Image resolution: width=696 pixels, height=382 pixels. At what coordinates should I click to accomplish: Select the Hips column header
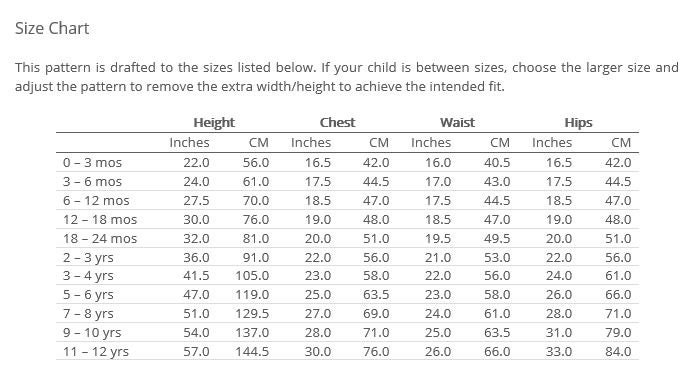point(578,122)
